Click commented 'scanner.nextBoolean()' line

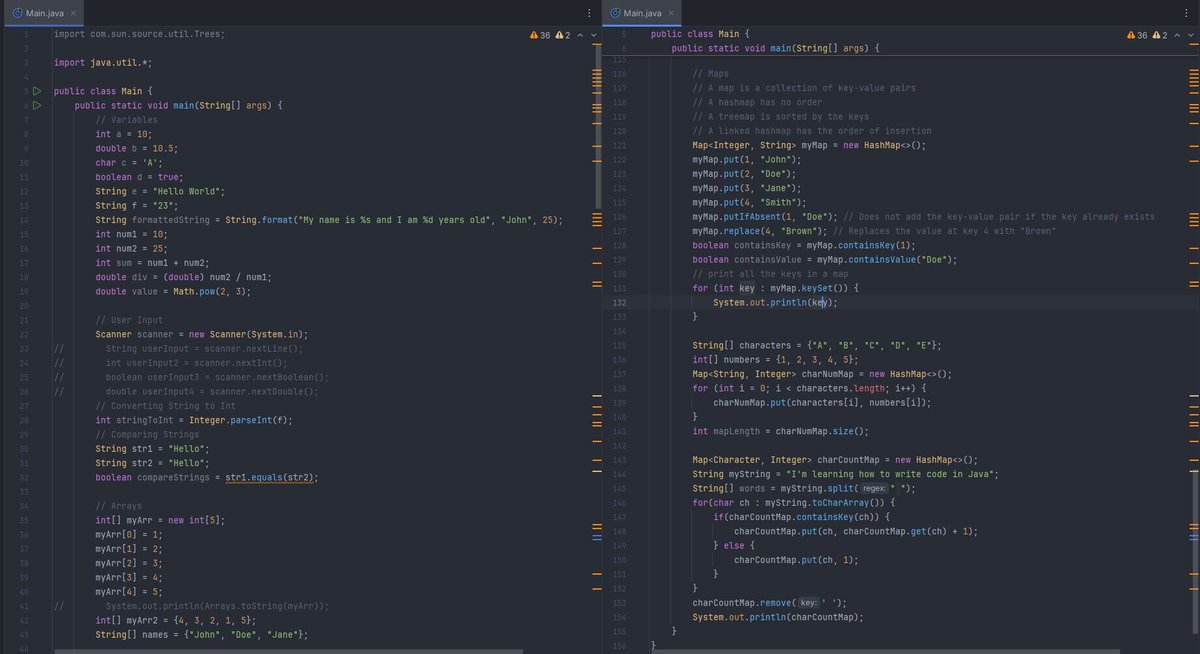tap(217, 377)
